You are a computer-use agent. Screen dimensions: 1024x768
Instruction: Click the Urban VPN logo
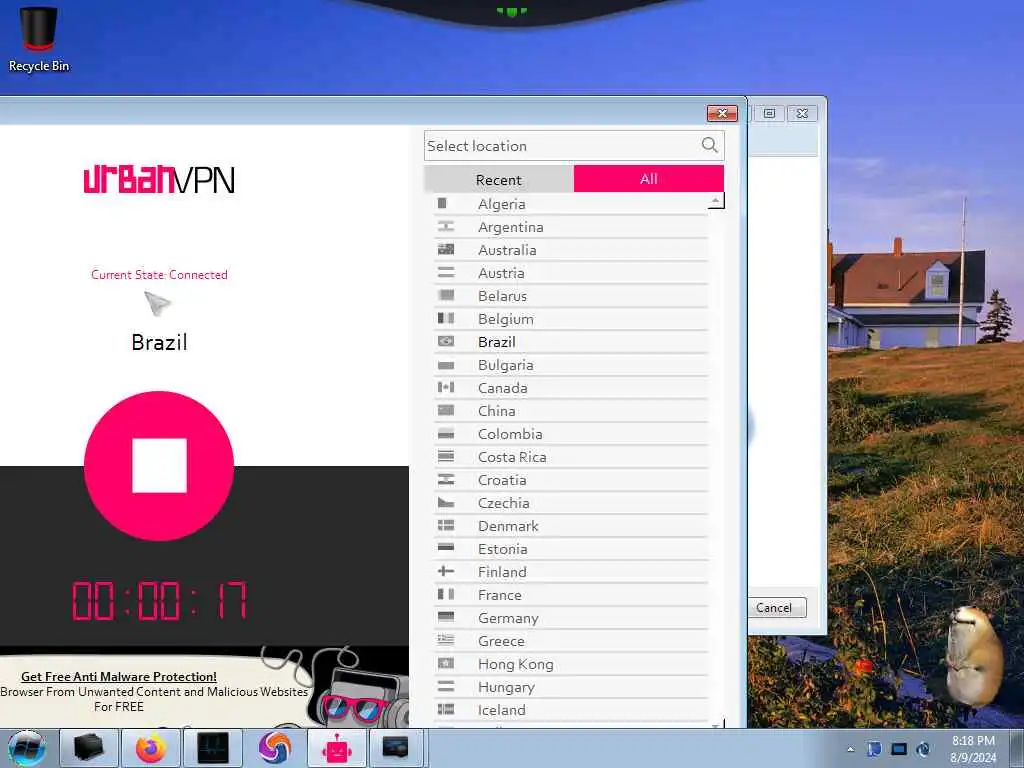[159, 180]
